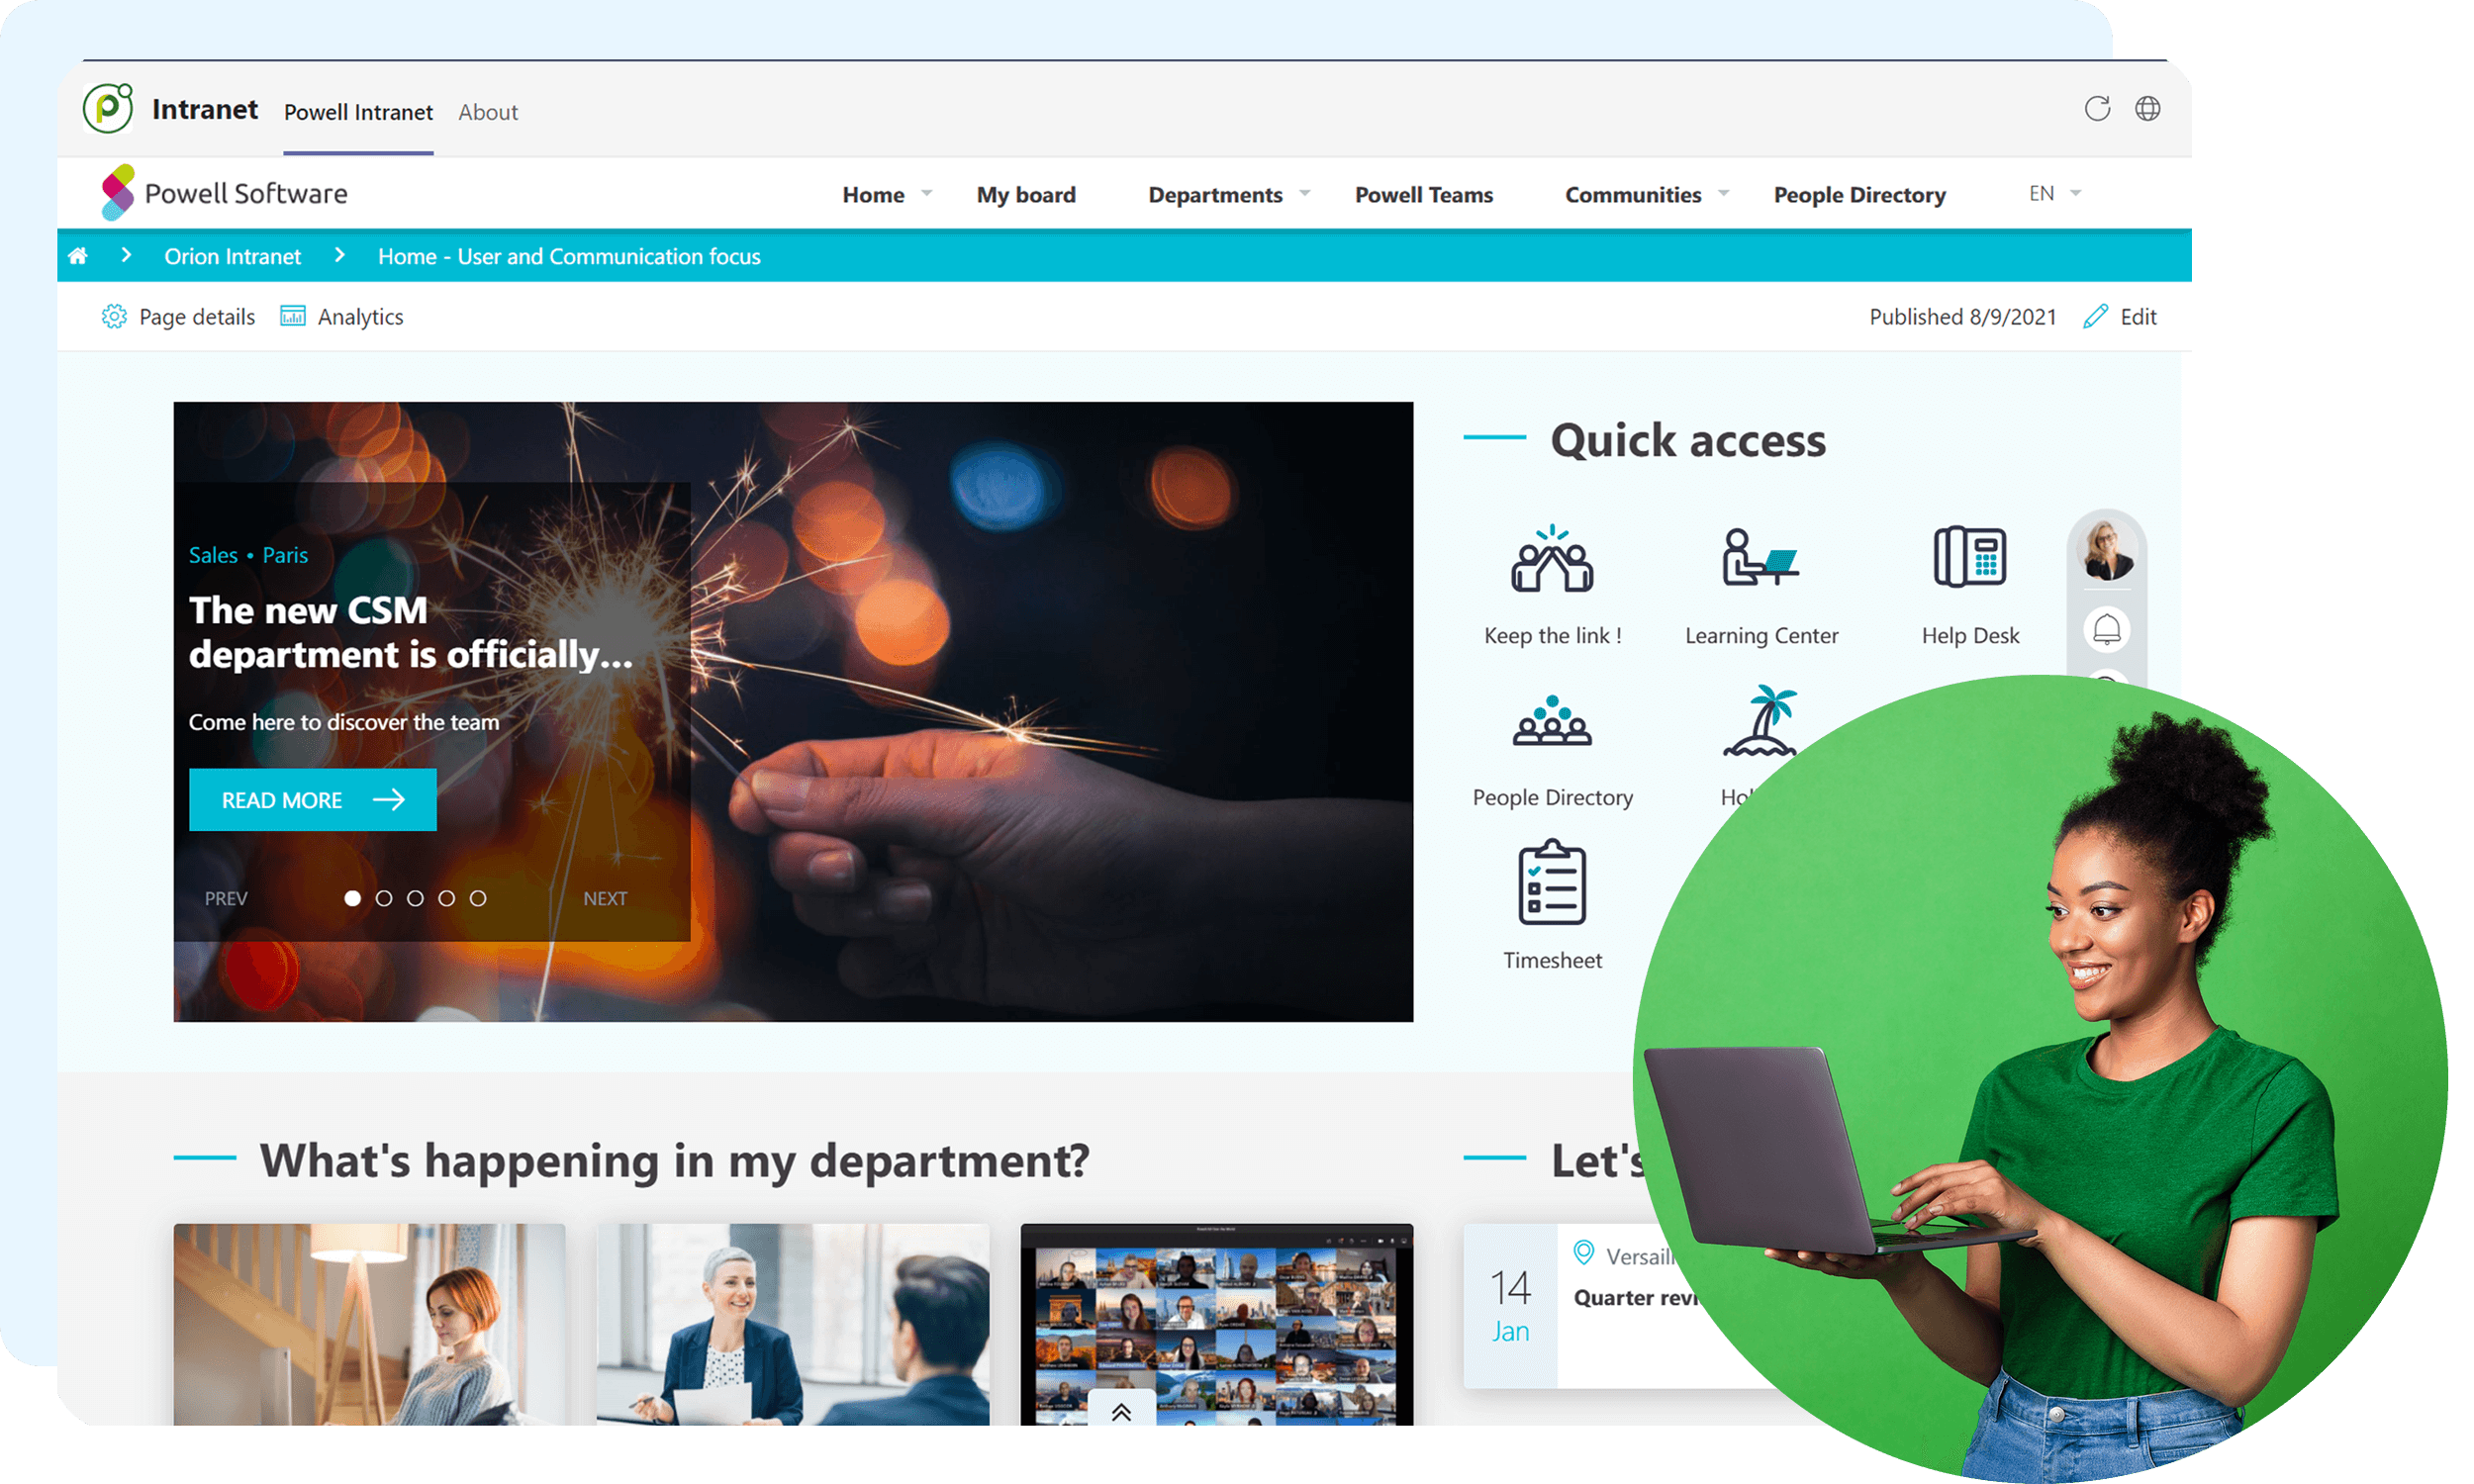The width and height of the screenshot is (2474, 1484).
Task: Open the Help Desk phone icon
Action: [x=1969, y=557]
